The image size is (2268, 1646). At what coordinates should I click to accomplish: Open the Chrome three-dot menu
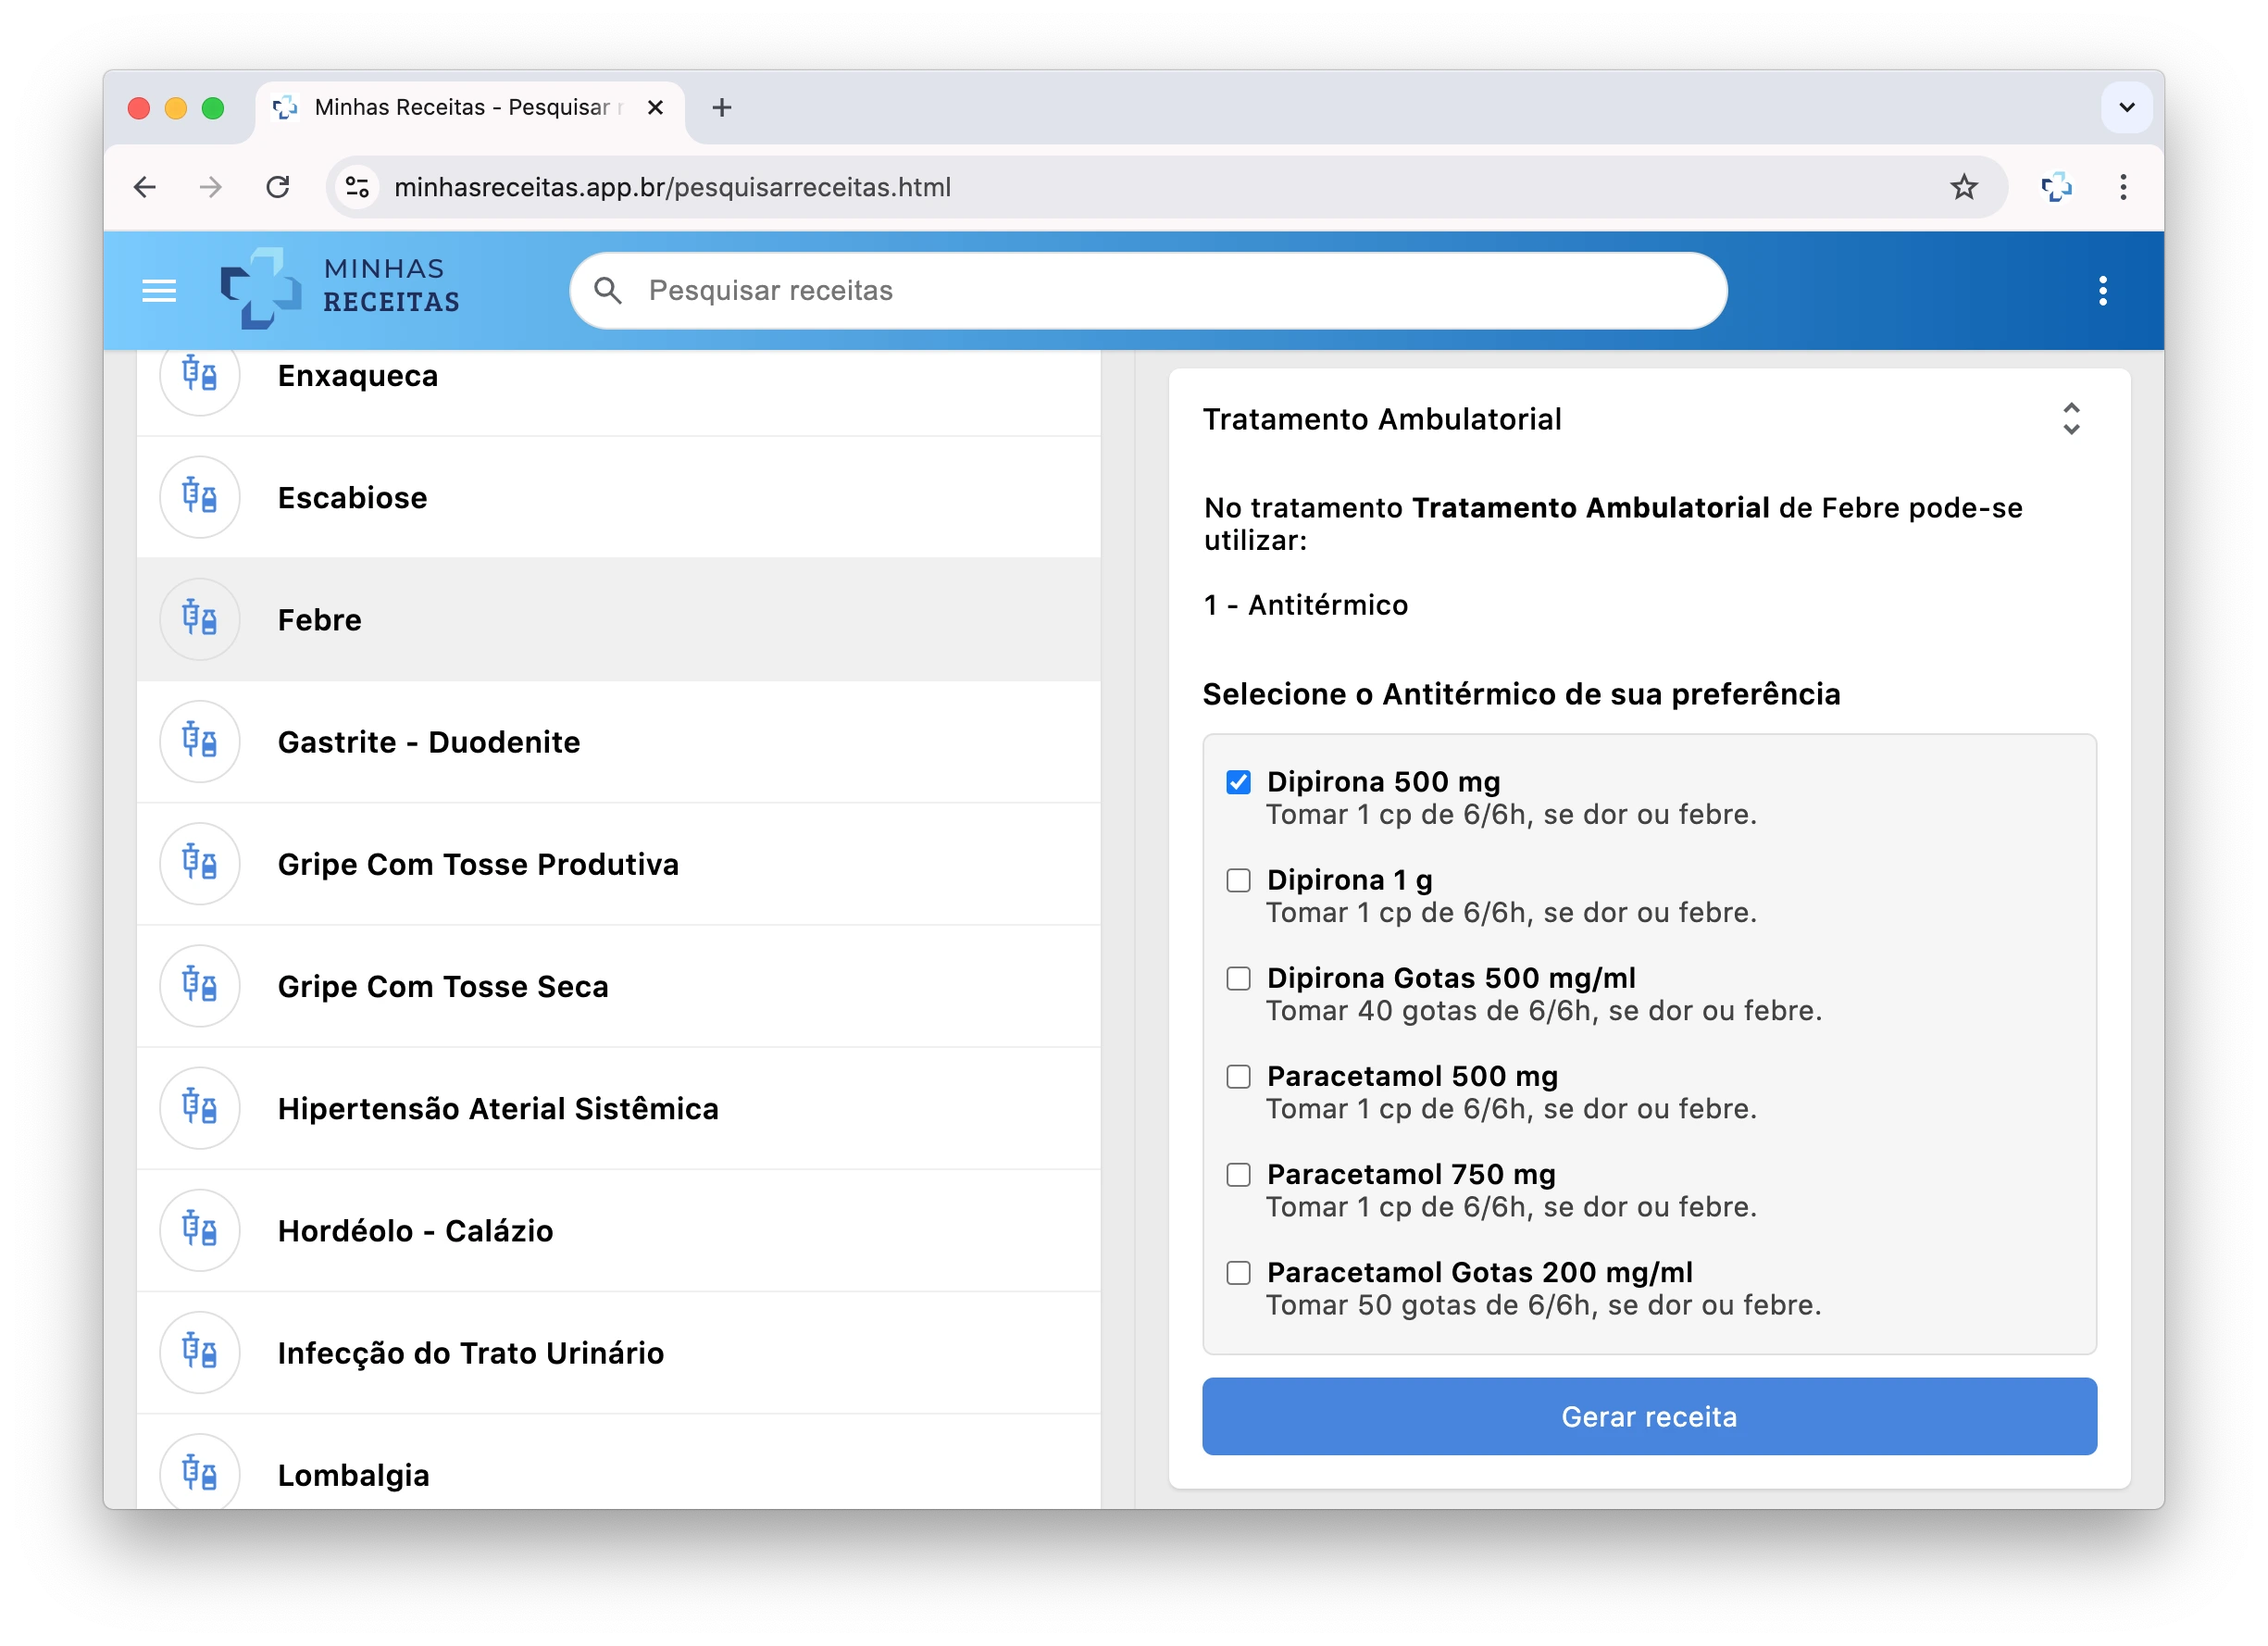click(x=2123, y=187)
